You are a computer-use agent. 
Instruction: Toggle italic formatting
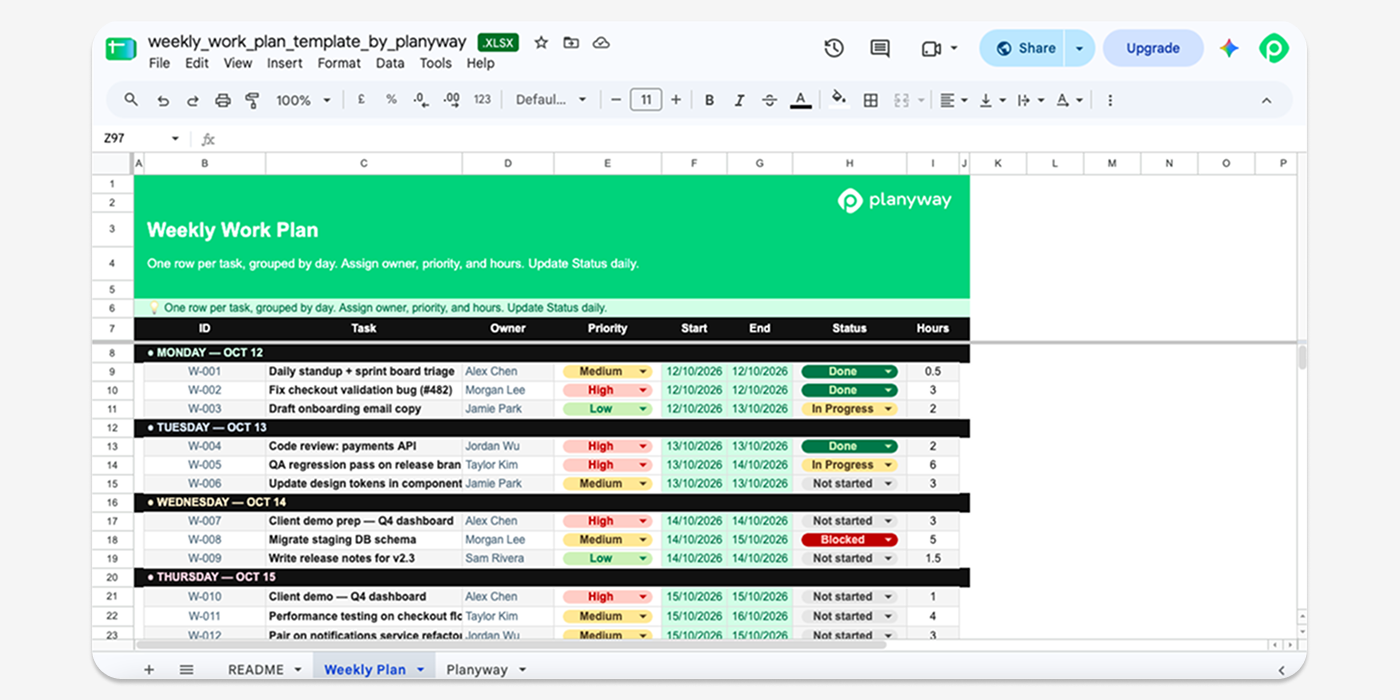(x=739, y=100)
